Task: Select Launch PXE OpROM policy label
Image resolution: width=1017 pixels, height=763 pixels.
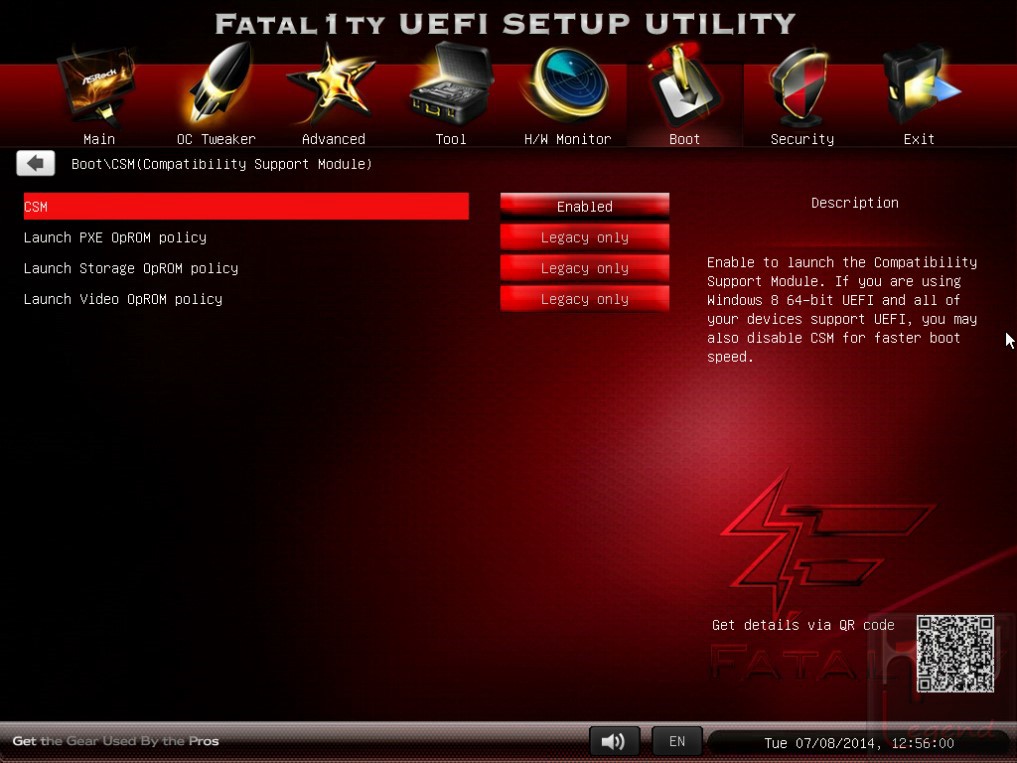Action: 115,237
